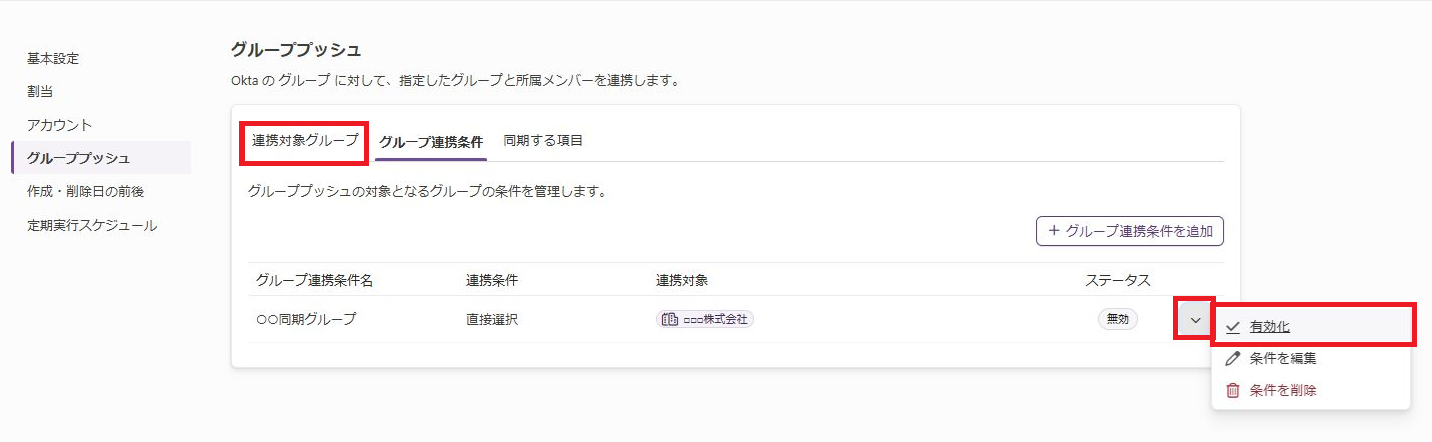
Task: Navigate to 定期実行スケジュール
Action: click(92, 225)
